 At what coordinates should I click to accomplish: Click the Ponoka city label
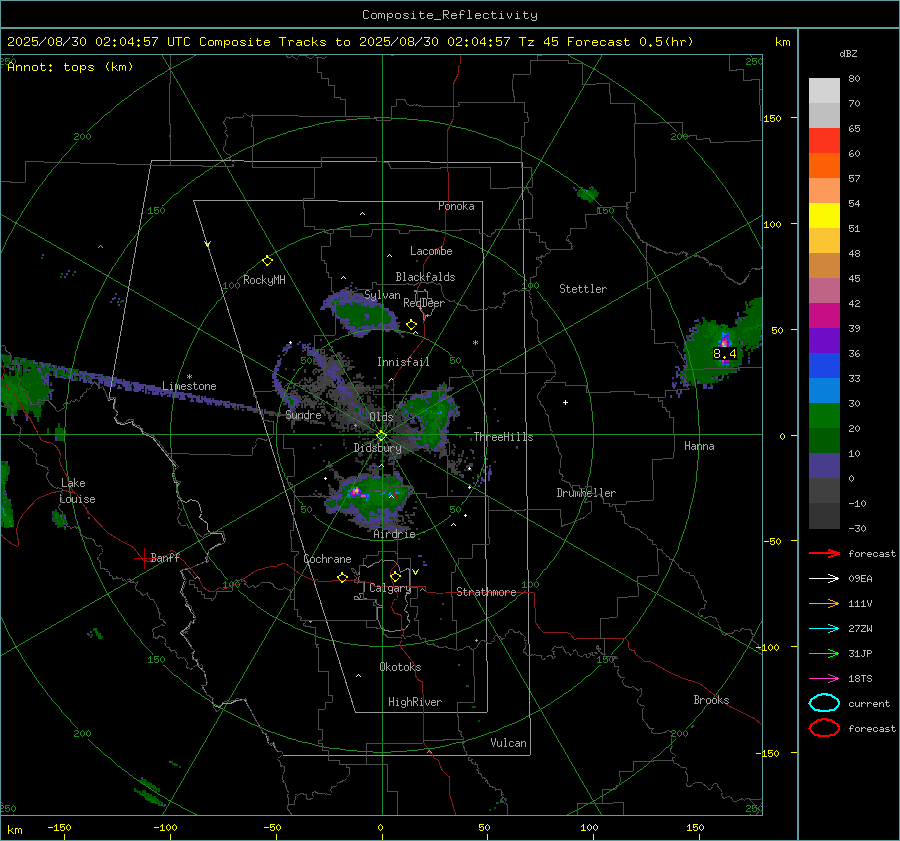tap(456, 206)
